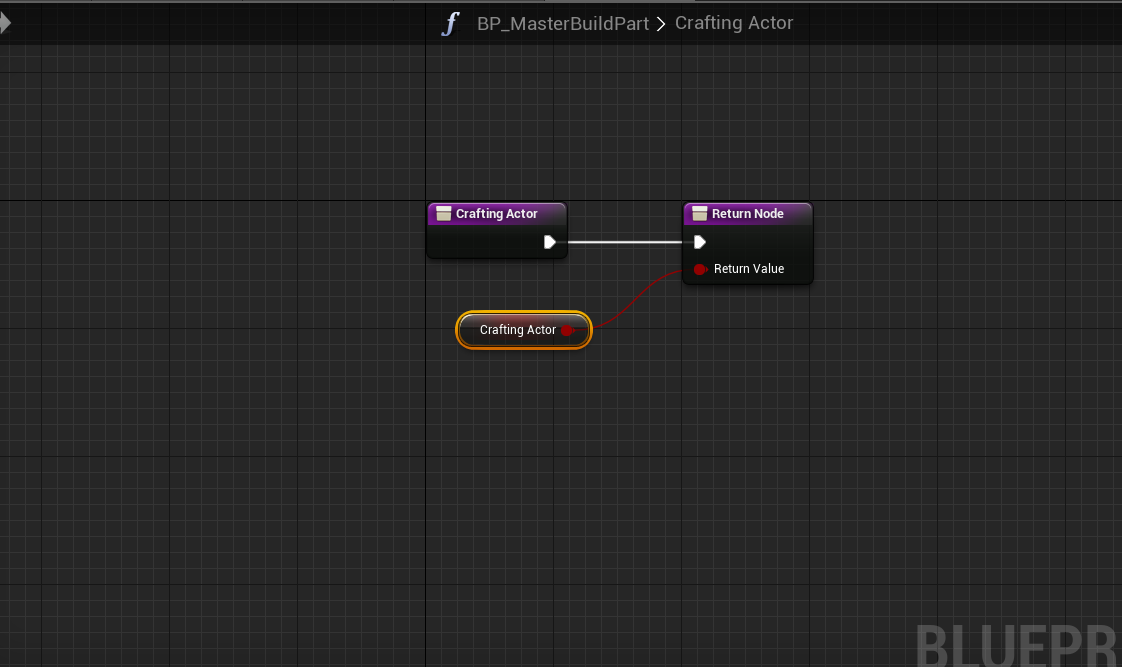Click the forward navigation arrow at top left
Screen dimensions: 1122x667
point(5,23)
